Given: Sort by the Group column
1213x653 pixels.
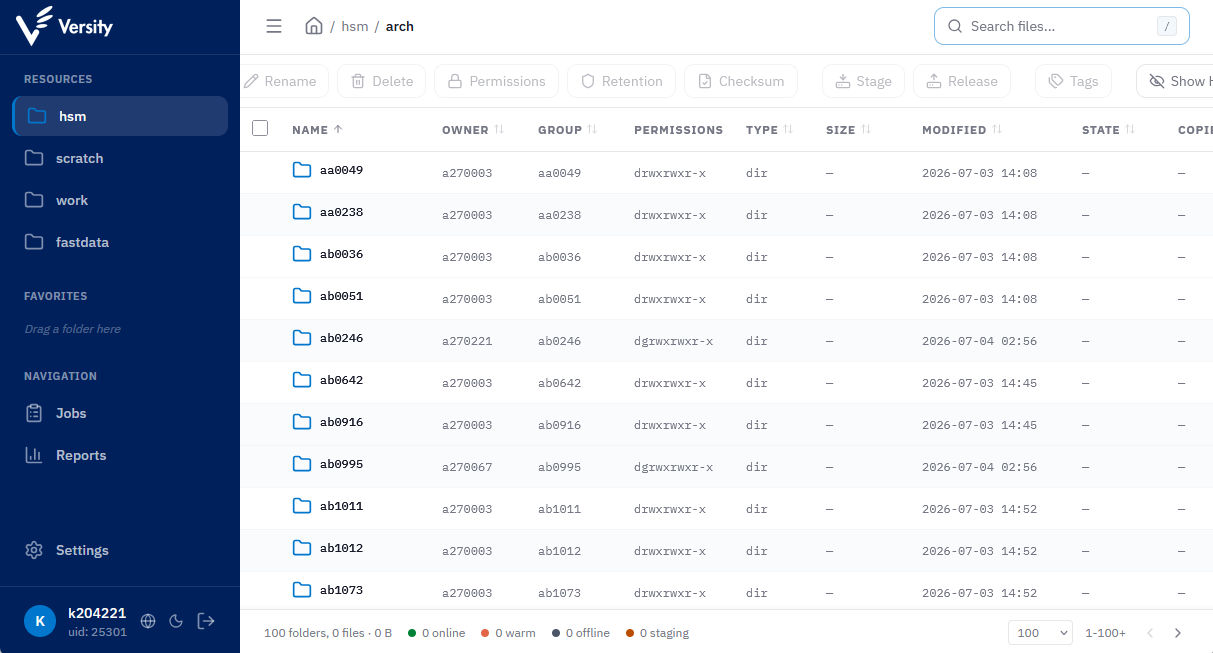Looking at the screenshot, I should point(567,130).
